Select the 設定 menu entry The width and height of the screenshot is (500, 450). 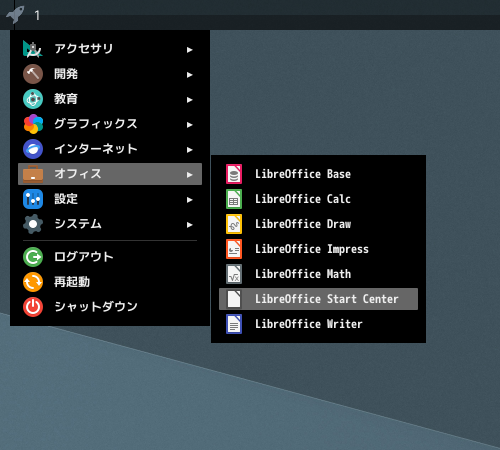[110, 199]
